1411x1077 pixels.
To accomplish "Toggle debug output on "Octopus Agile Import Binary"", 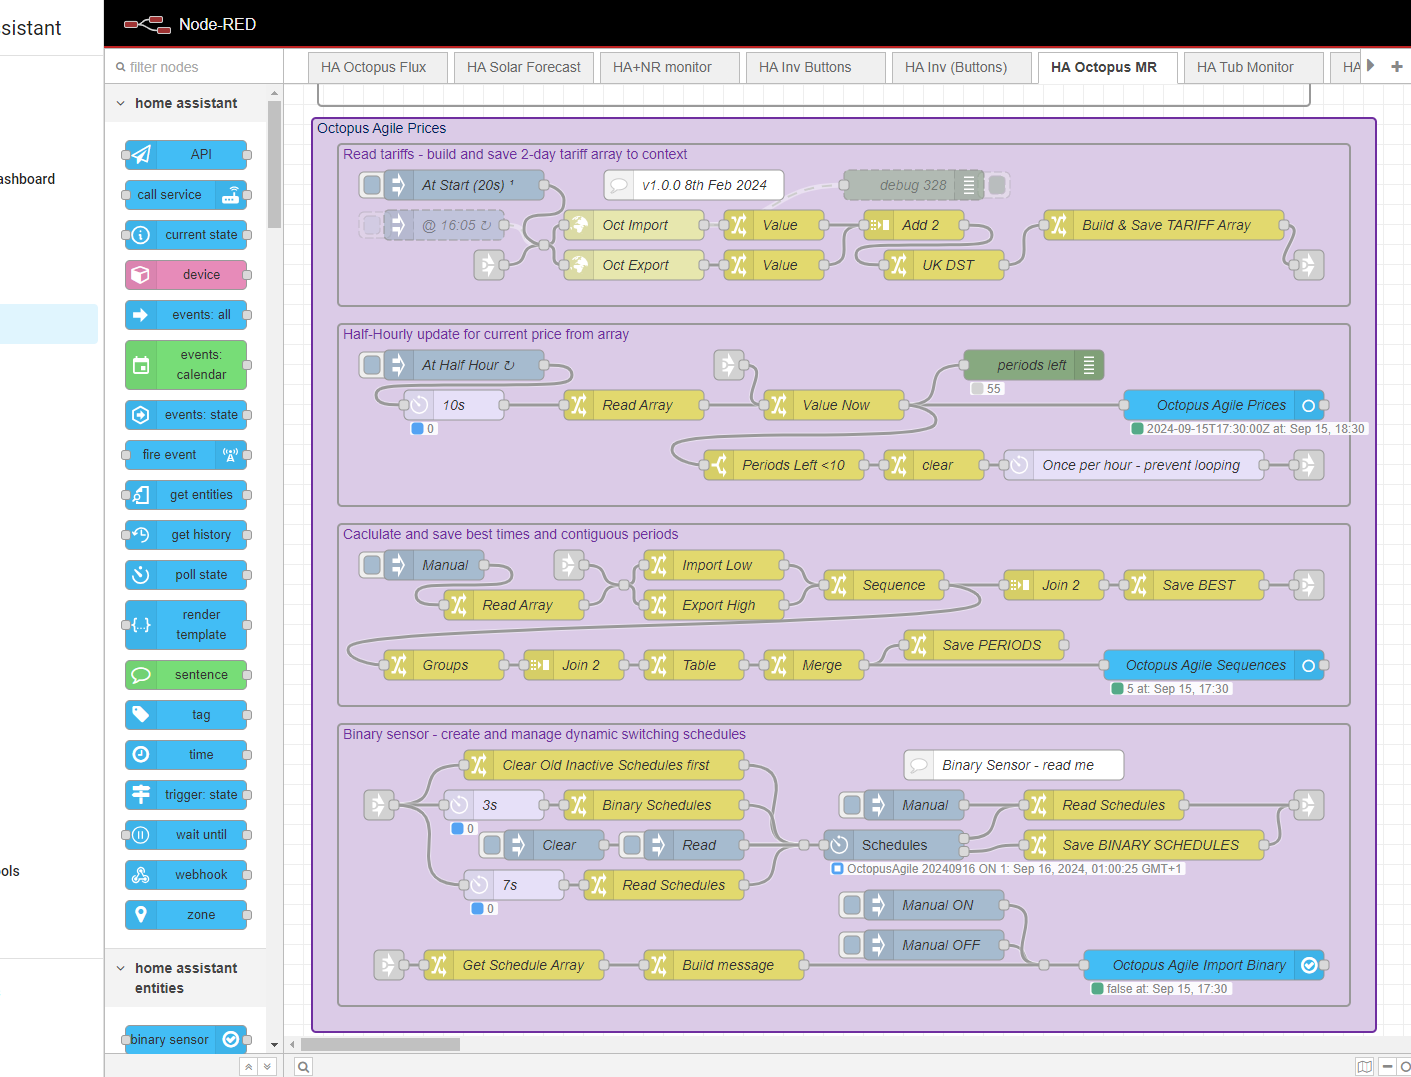I will pyautogui.click(x=1310, y=964).
